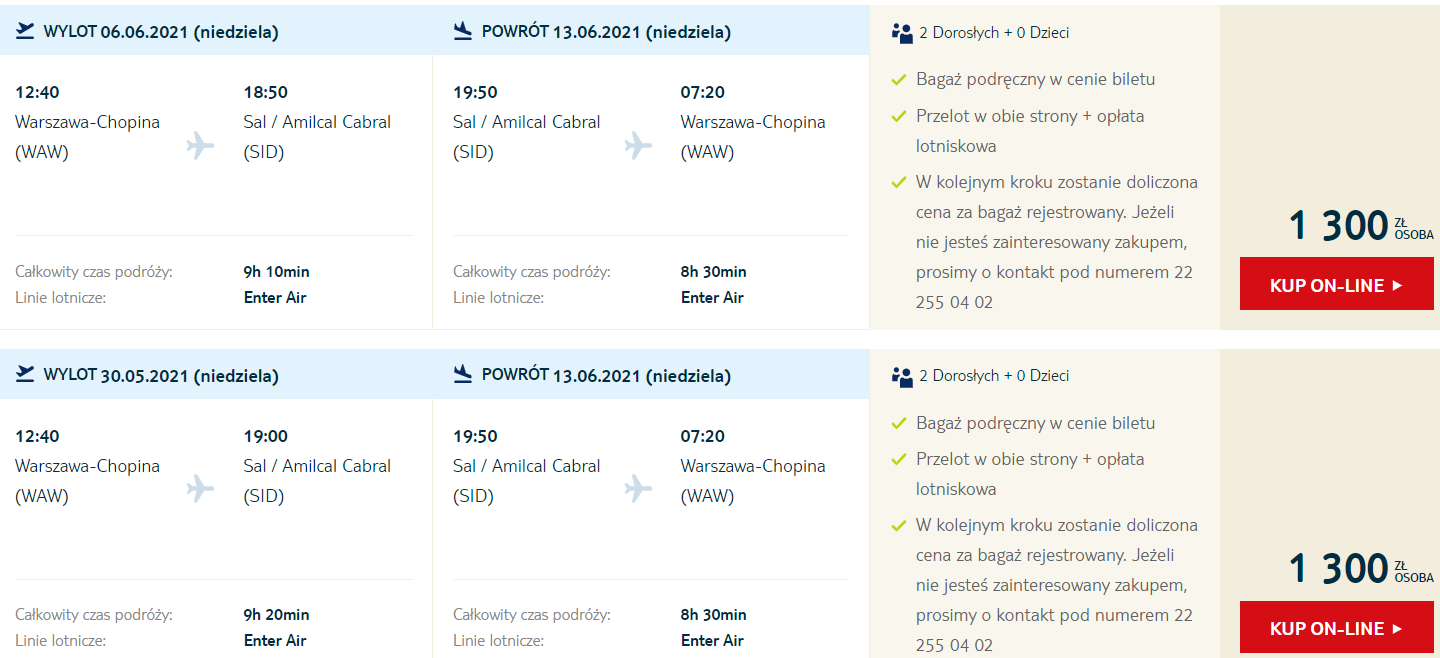Click the takeoff plane icon beside WYLOT 30.05.2021
The height and width of the screenshot is (658, 1440).
pyautogui.click(x=25, y=375)
